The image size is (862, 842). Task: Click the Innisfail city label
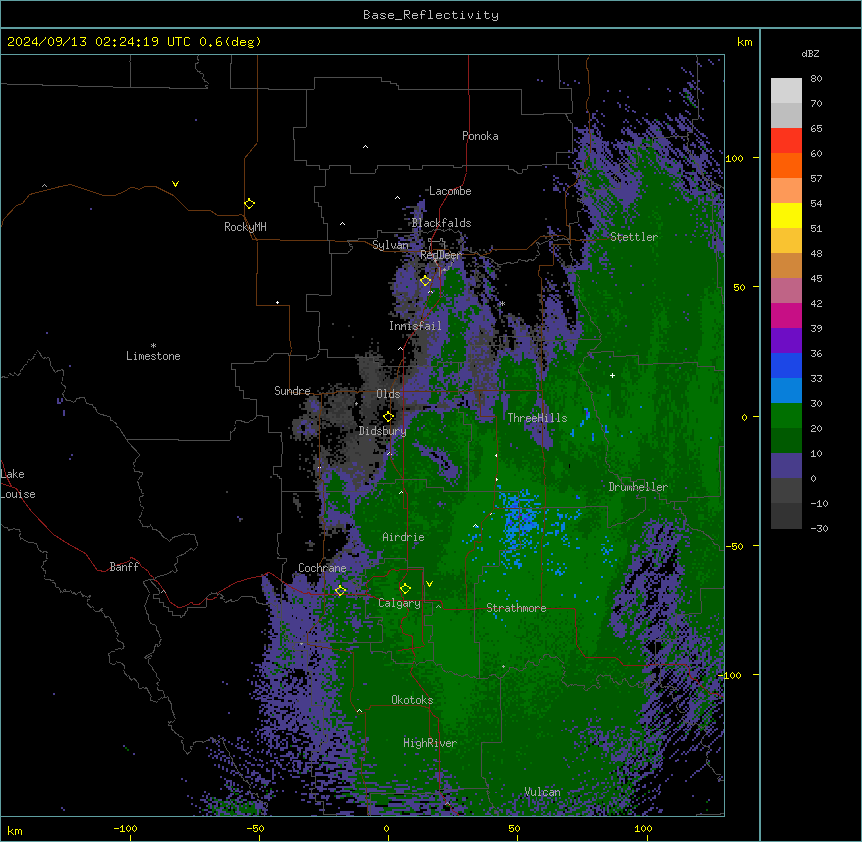(415, 326)
